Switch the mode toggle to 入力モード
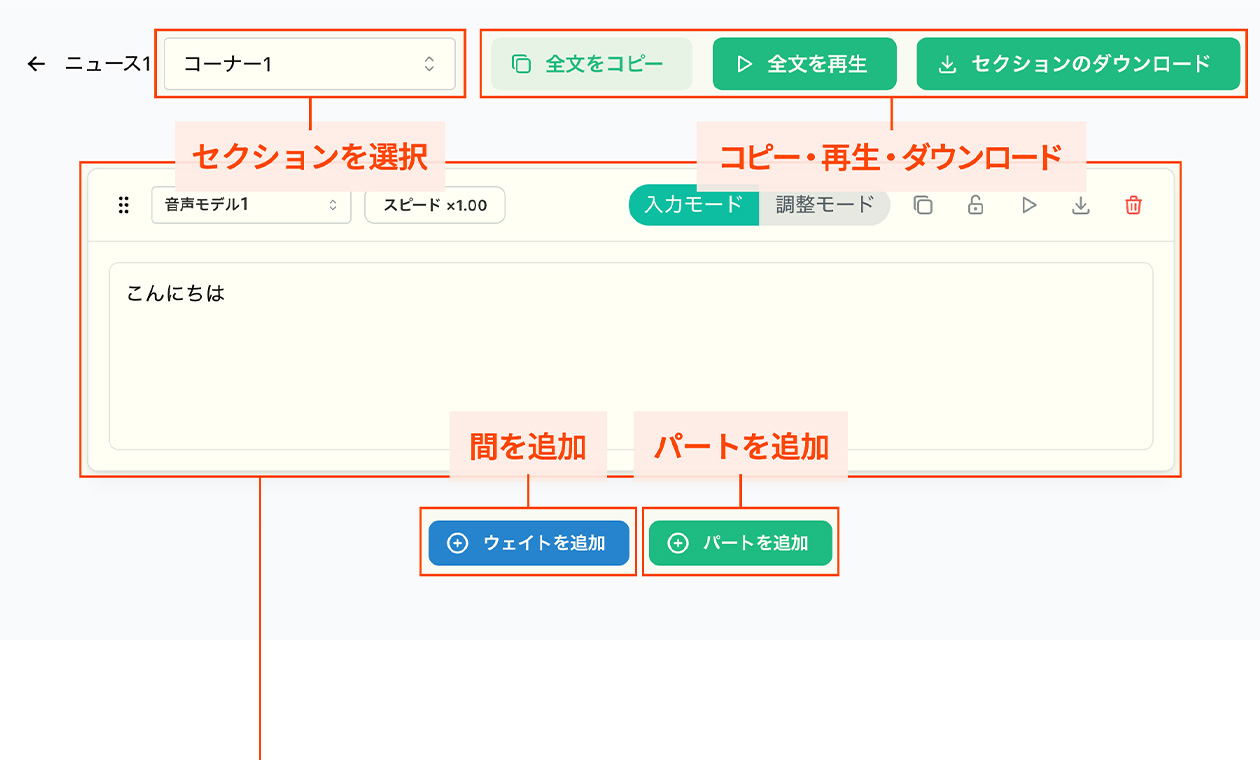This screenshot has height=760, width=1260. coord(693,206)
